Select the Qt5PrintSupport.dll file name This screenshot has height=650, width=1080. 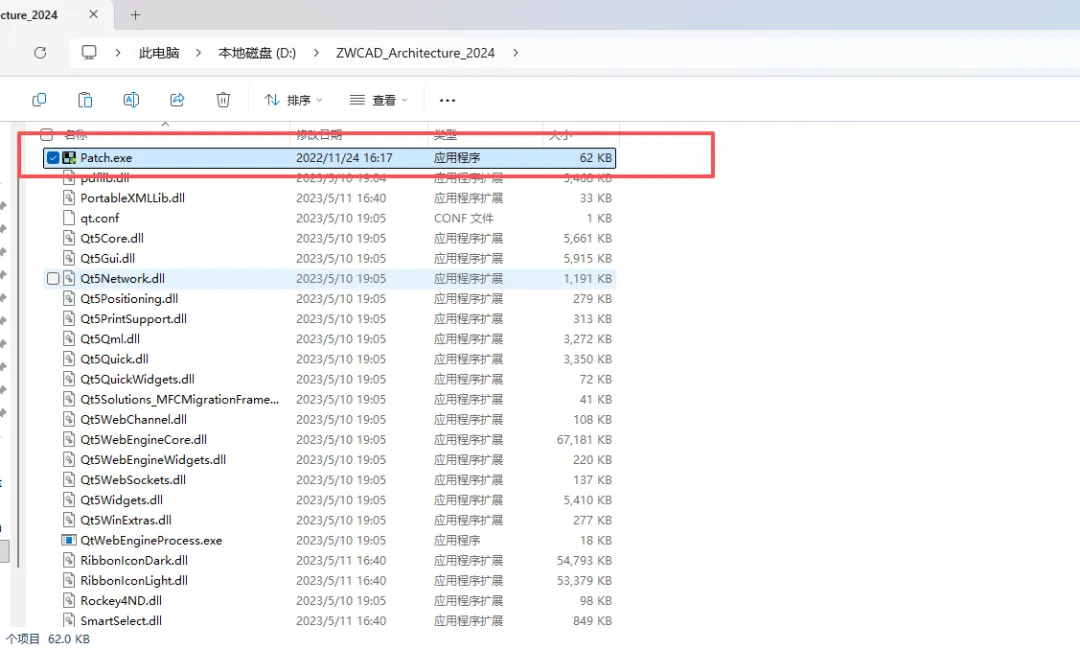(134, 319)
